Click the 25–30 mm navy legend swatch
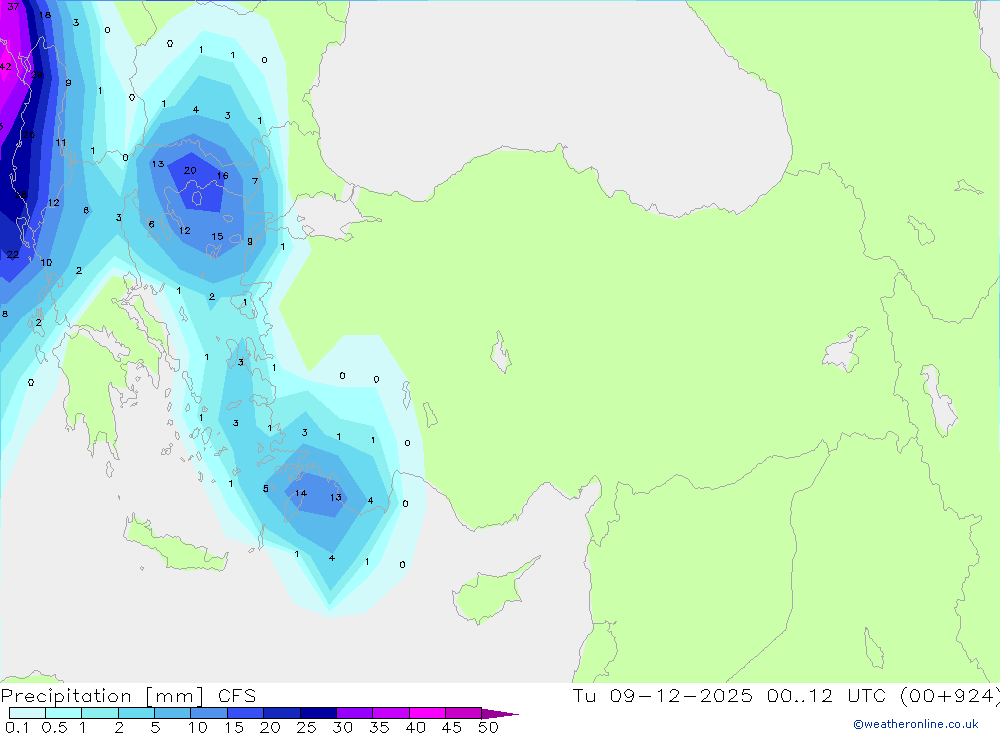 [x=318, y=713]
